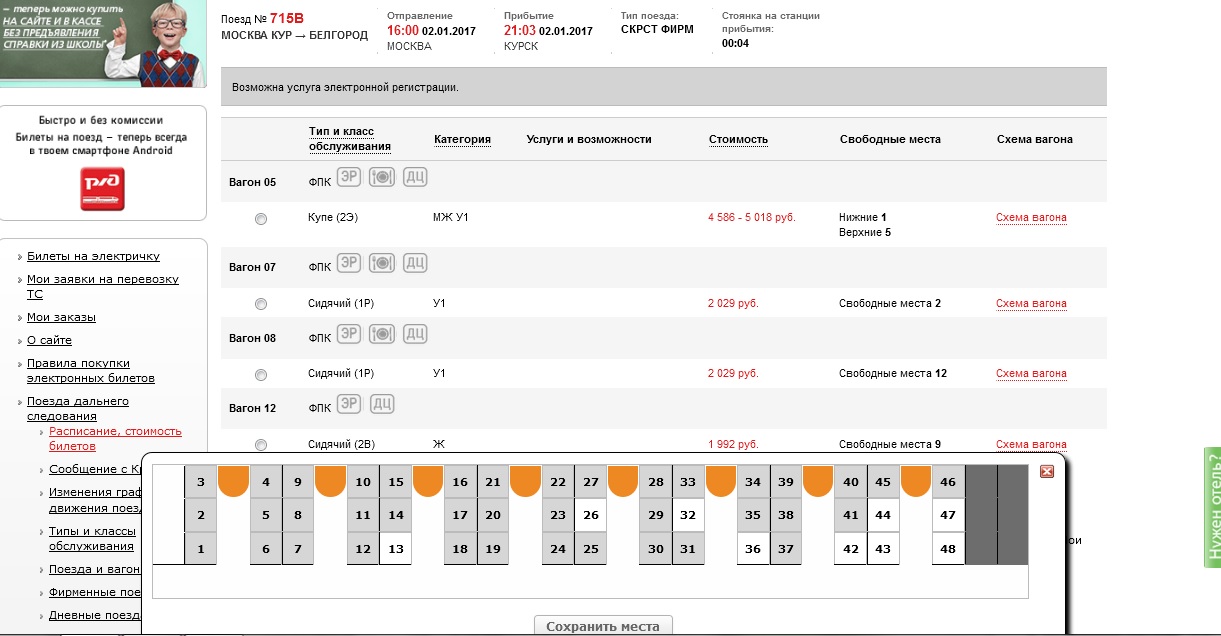Click the dining service icon for Вагон 05
Image resolution: width=1221 pixels, height=636 pixels.
[x=382, y=178]
